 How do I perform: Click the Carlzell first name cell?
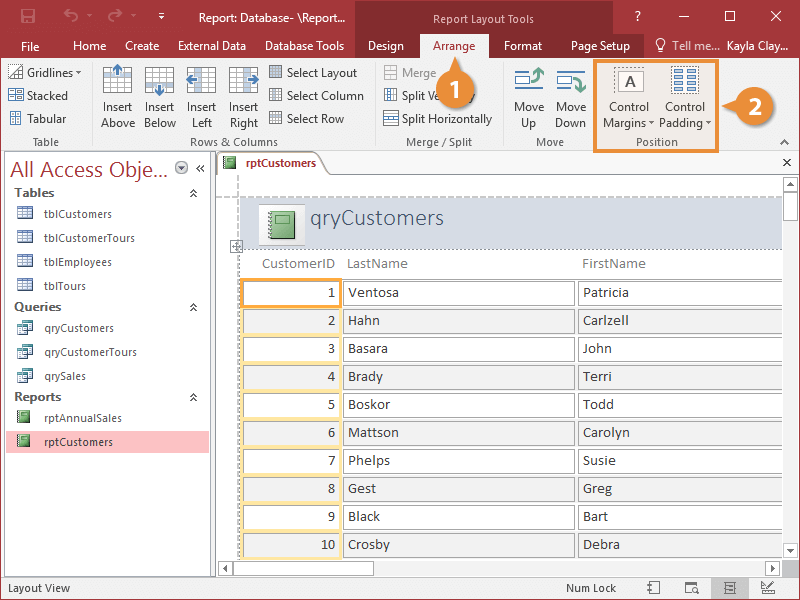point(680,321)
